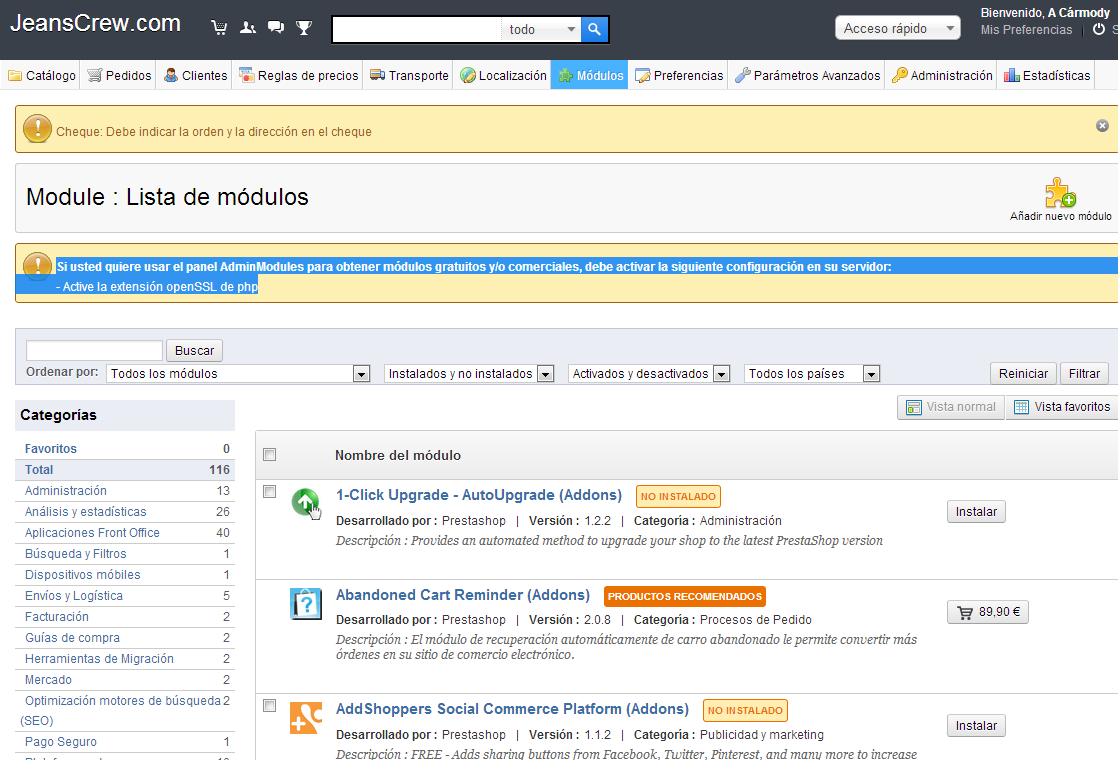Image resolution: width=1118 pixels, height=760 pixels.
Task: Click the module search input field
Action: [x=94, y=350]
